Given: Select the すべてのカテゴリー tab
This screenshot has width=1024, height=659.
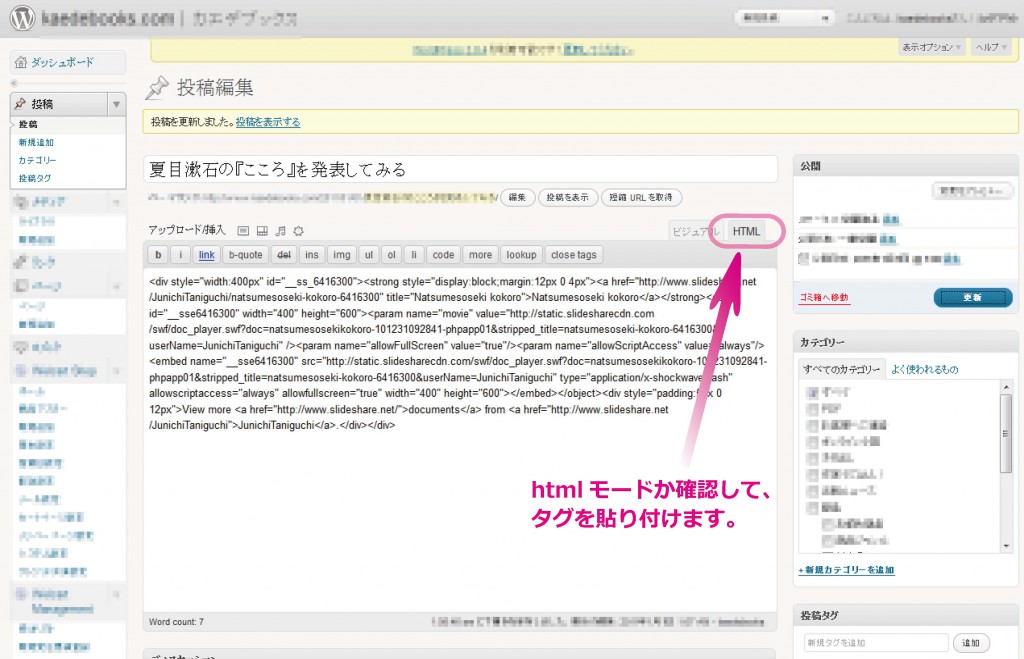Looking at the screenshot, I should (x=842, y=370).
